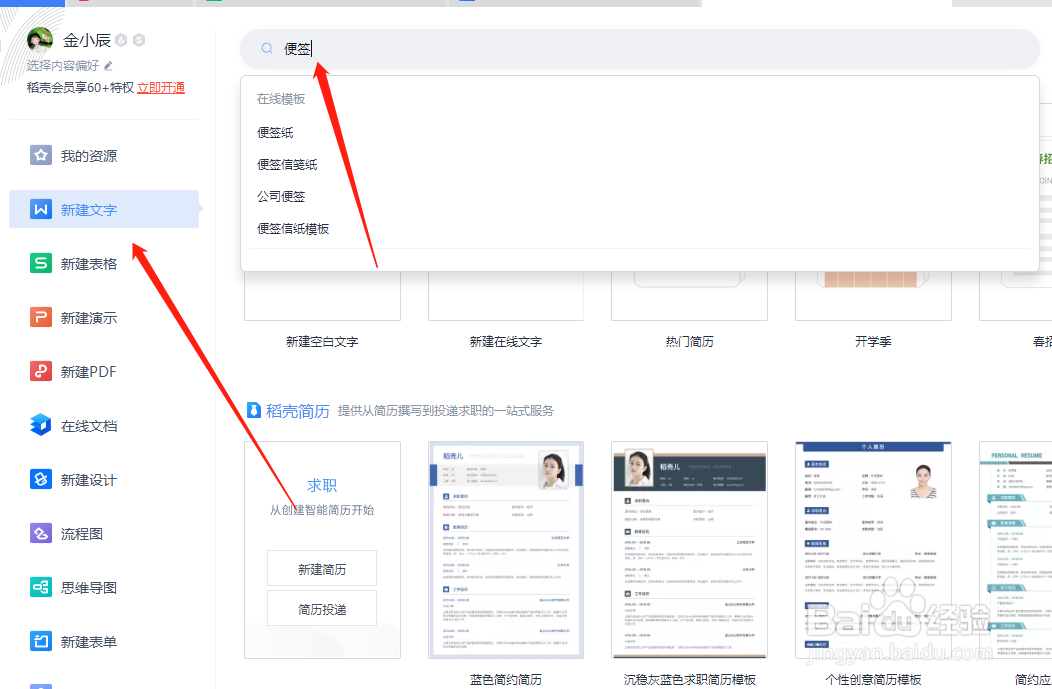The image size is (1052, 689).
Task: Select 新建设计 in the sidebar
Action: [104, 479]
